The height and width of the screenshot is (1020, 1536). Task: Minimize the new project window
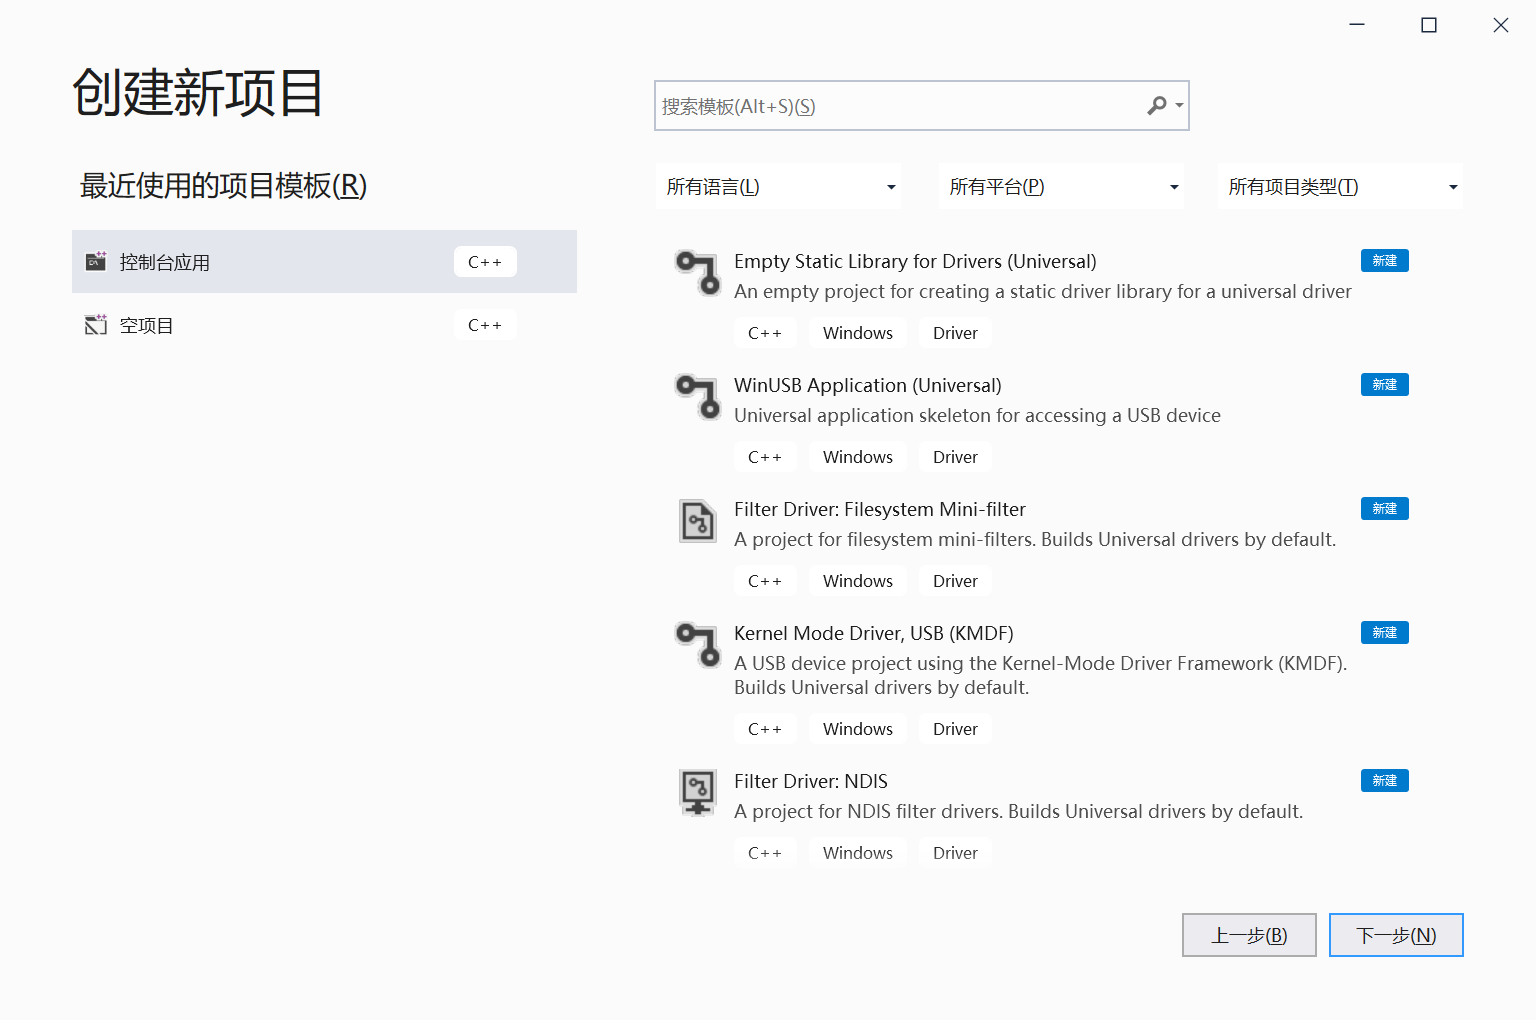click(x=1357, y=25)
